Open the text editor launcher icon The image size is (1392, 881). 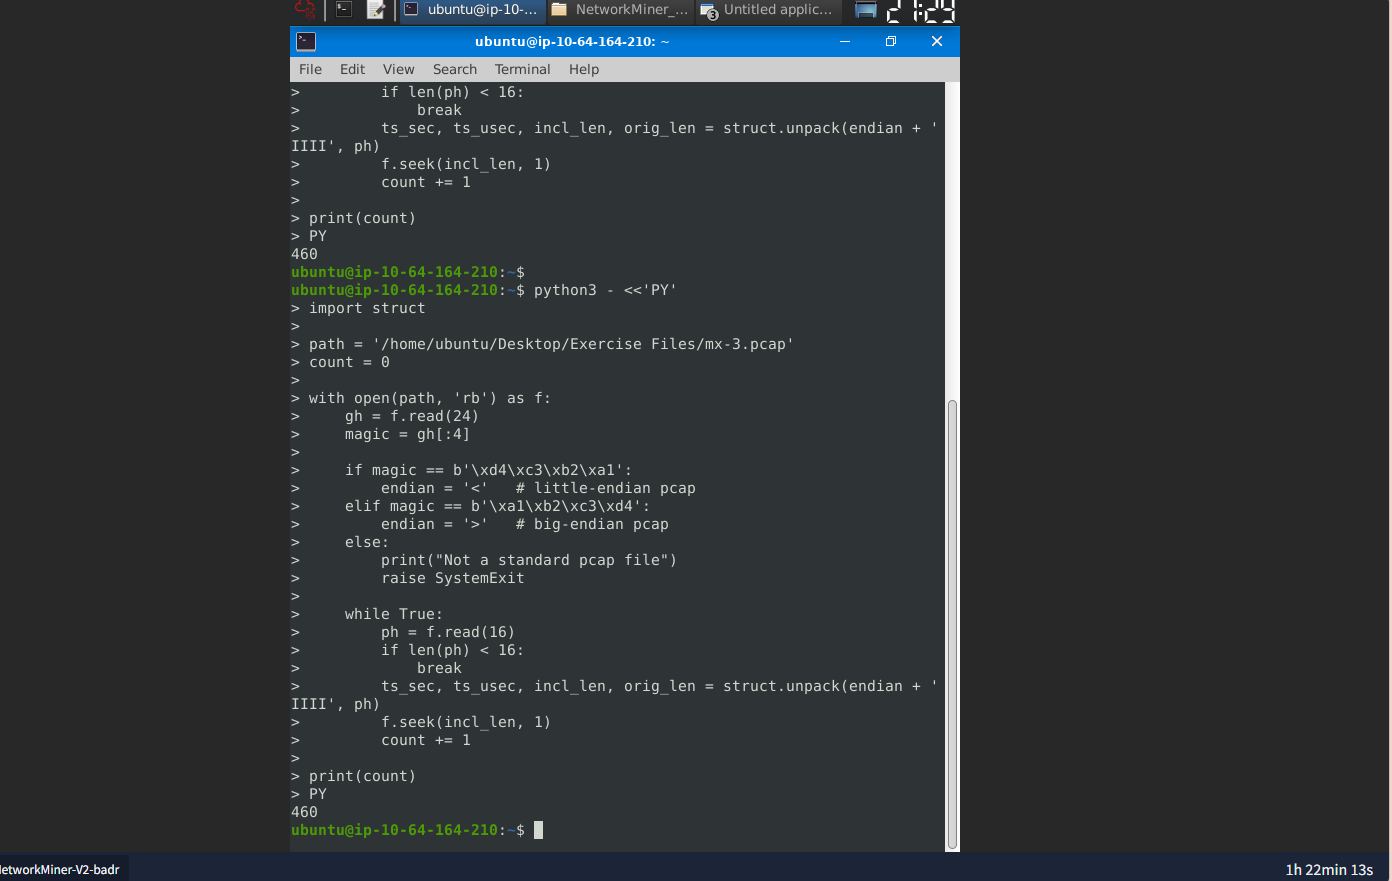coord(376,10)
